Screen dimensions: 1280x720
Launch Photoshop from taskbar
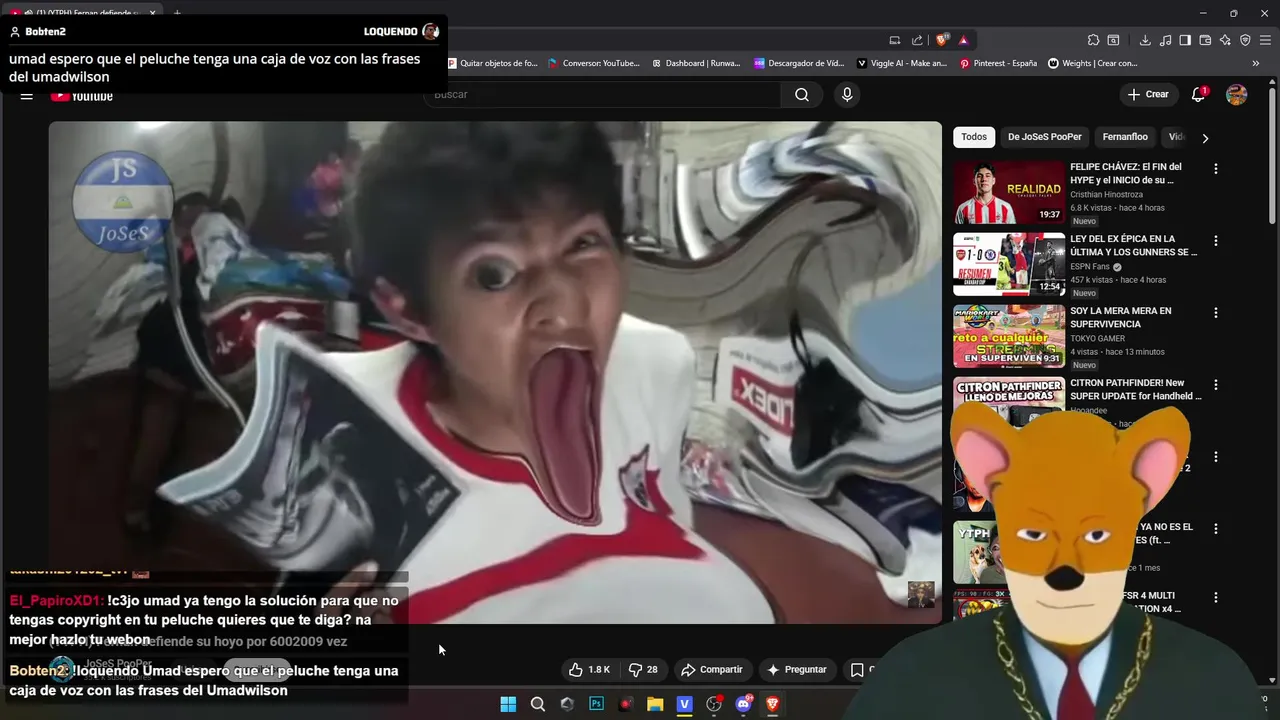(597, 704)
